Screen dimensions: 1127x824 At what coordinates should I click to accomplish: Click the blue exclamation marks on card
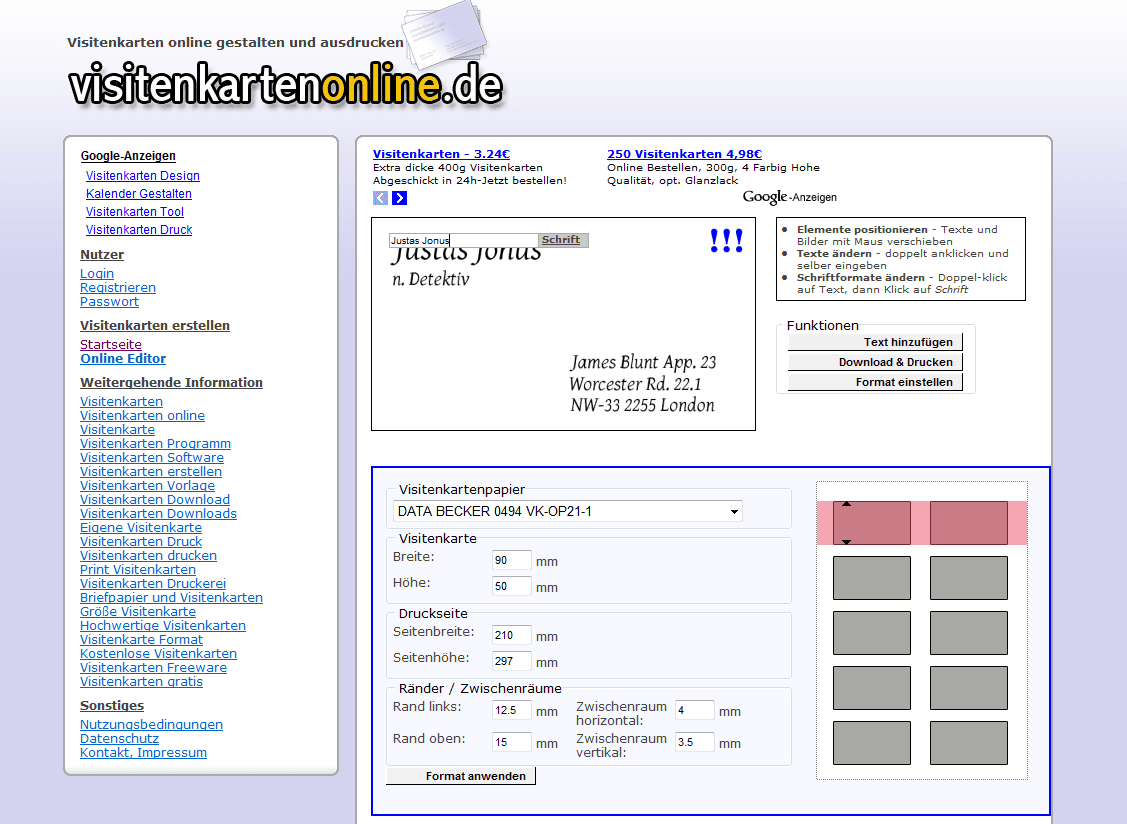[726, 240]
